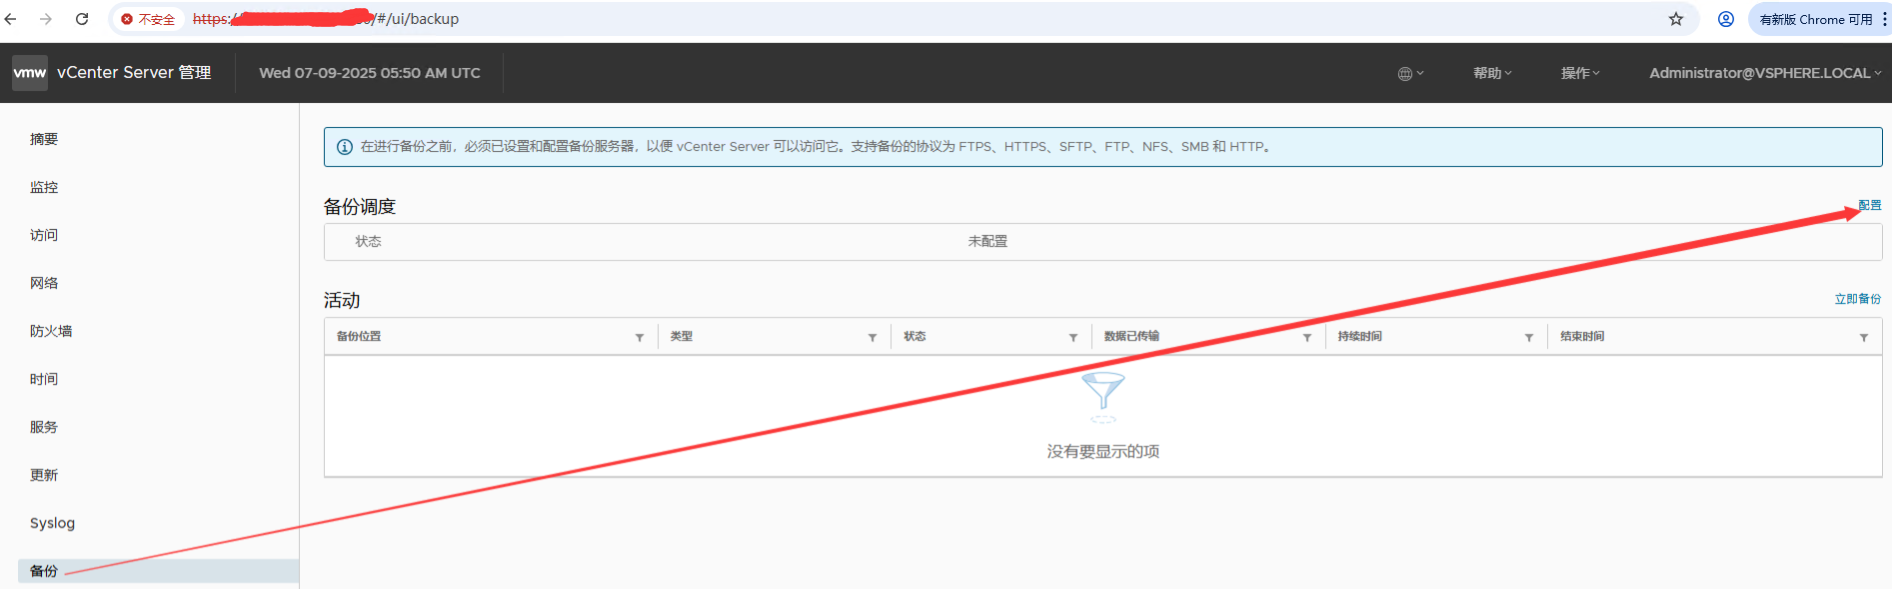The height and width of the screenshot is (589, 1892).
Task: Click 配置 link for backup schedule
Action: click(1870, 205)
